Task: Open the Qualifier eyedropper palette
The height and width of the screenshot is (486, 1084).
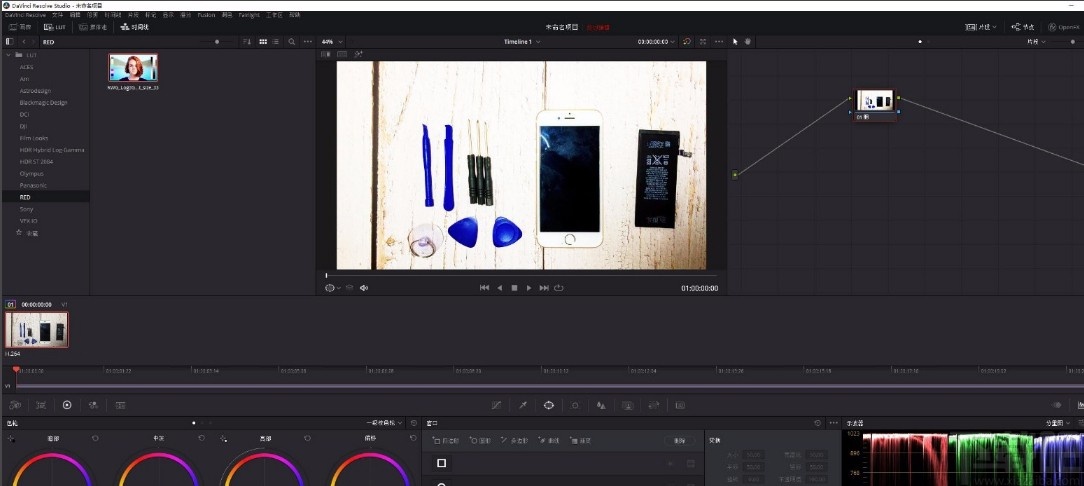Action: pyautogui.click(x=523, y=405)
